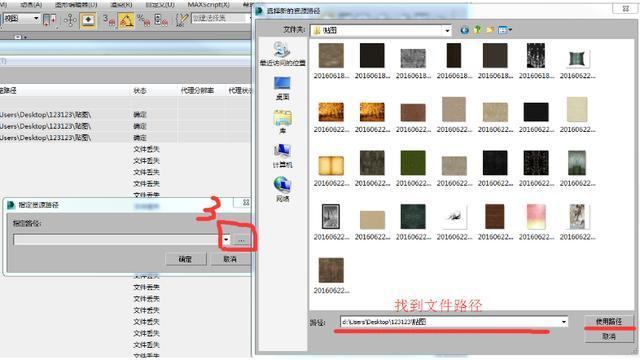Viewport: 640px width, 360px height.
Task: Go up one folder level in dialog
Action: pos(477,30)
